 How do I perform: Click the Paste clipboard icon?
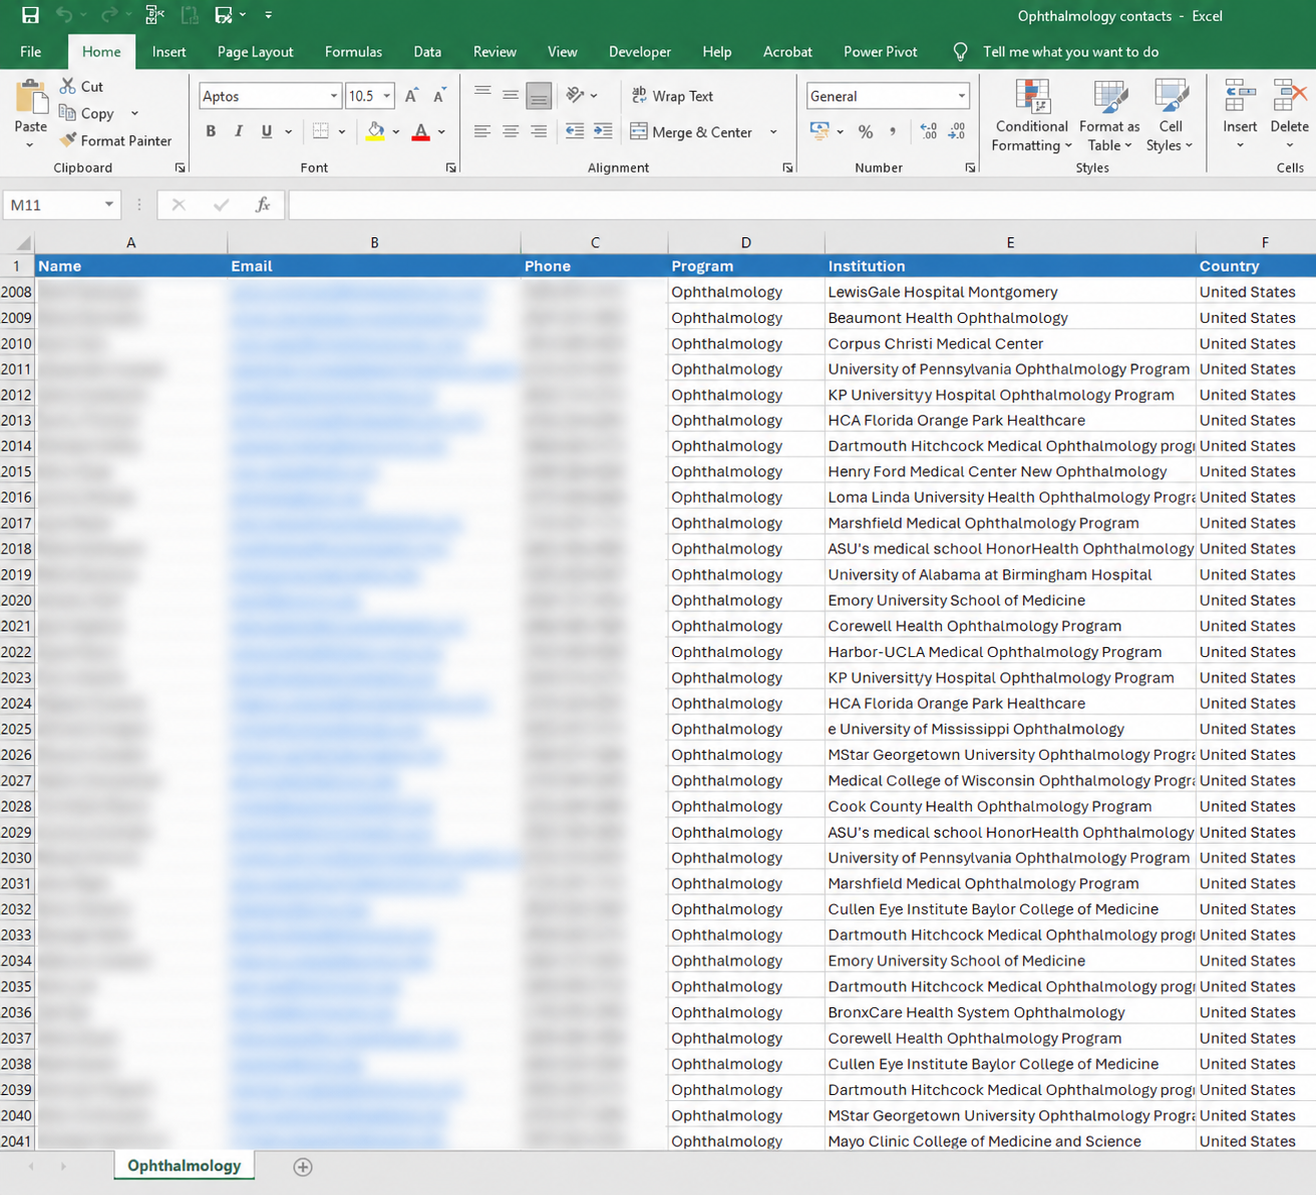[x=31, y=98]
